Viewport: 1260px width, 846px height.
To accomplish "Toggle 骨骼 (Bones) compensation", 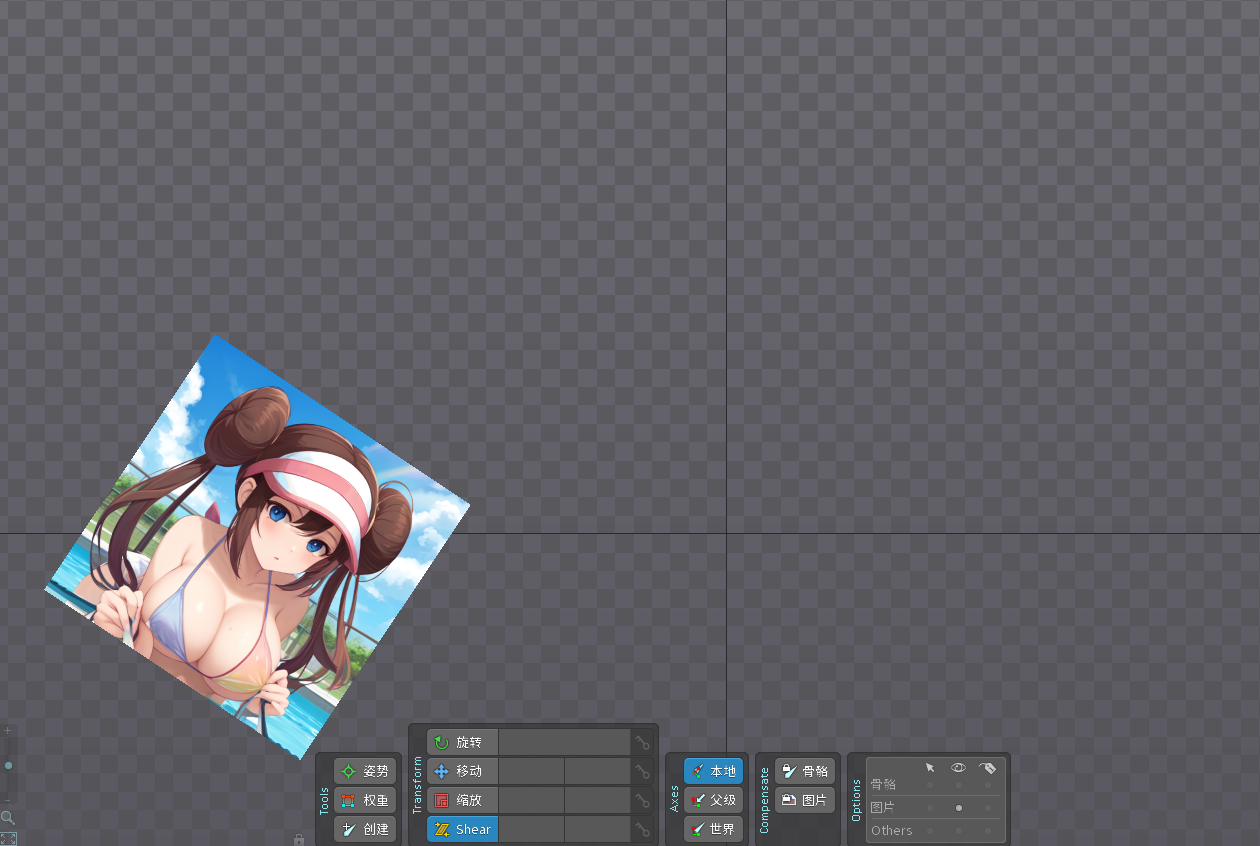I will [x=805, y=771].
